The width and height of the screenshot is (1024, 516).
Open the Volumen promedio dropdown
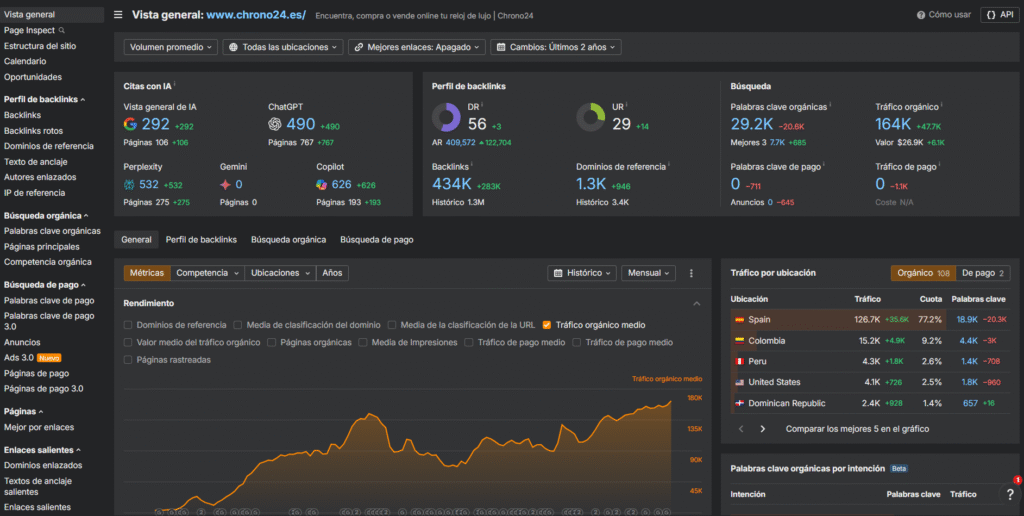click(x=171, y=47)
